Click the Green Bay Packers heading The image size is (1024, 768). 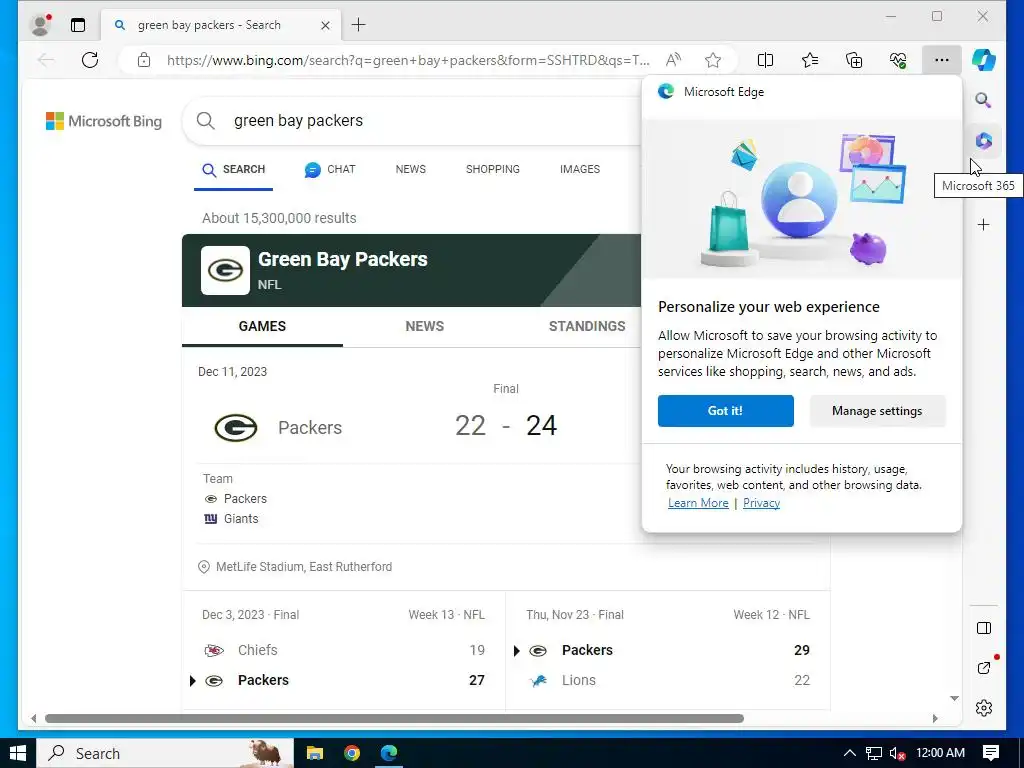tap(343, 259)
